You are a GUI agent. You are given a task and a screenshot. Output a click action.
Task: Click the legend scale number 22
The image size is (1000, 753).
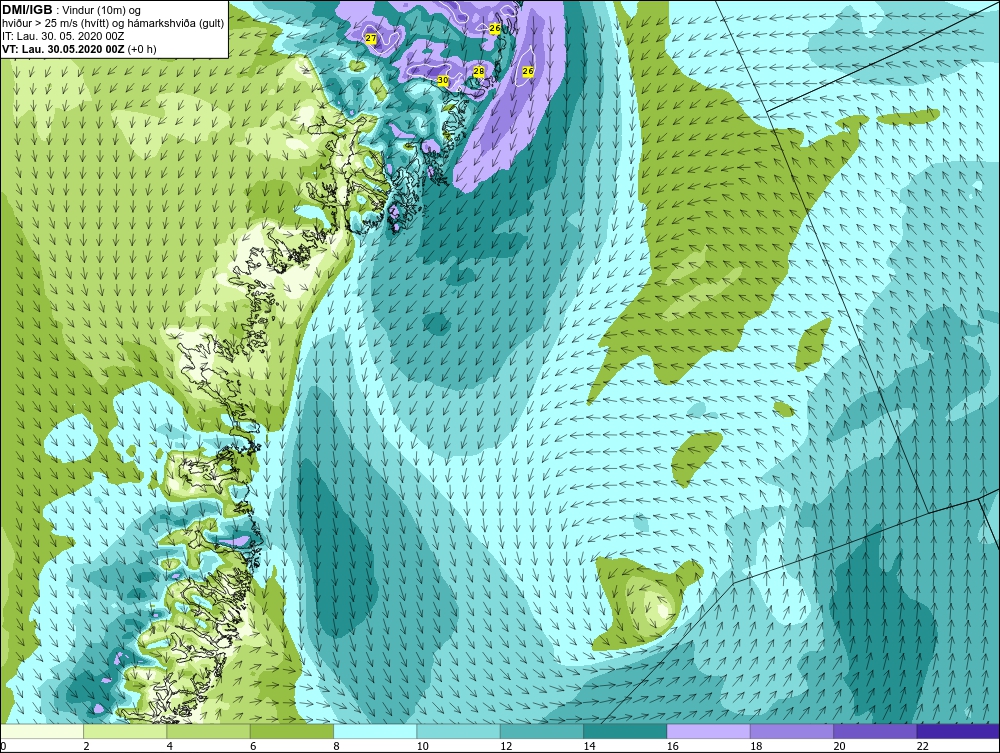pos(923,746)
